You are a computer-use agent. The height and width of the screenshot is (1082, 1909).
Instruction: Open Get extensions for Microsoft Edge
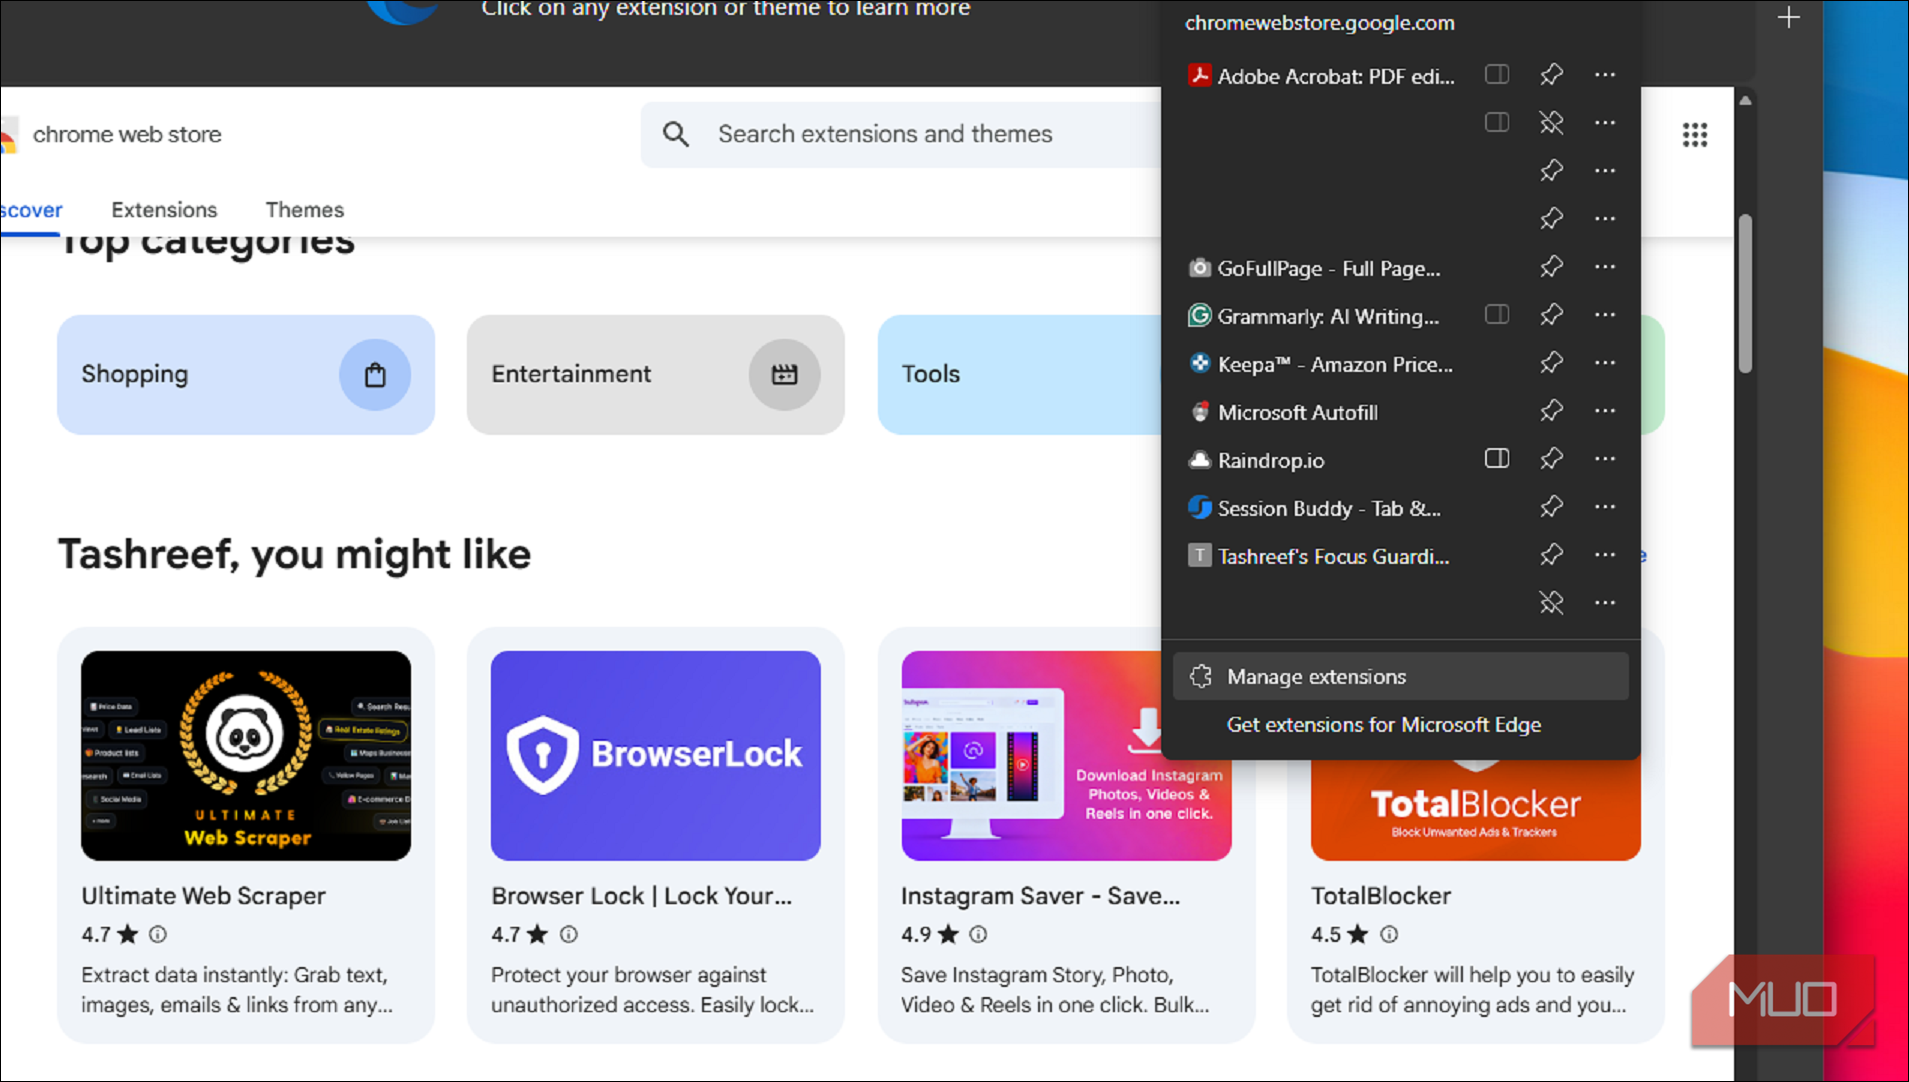point(1383,725)
